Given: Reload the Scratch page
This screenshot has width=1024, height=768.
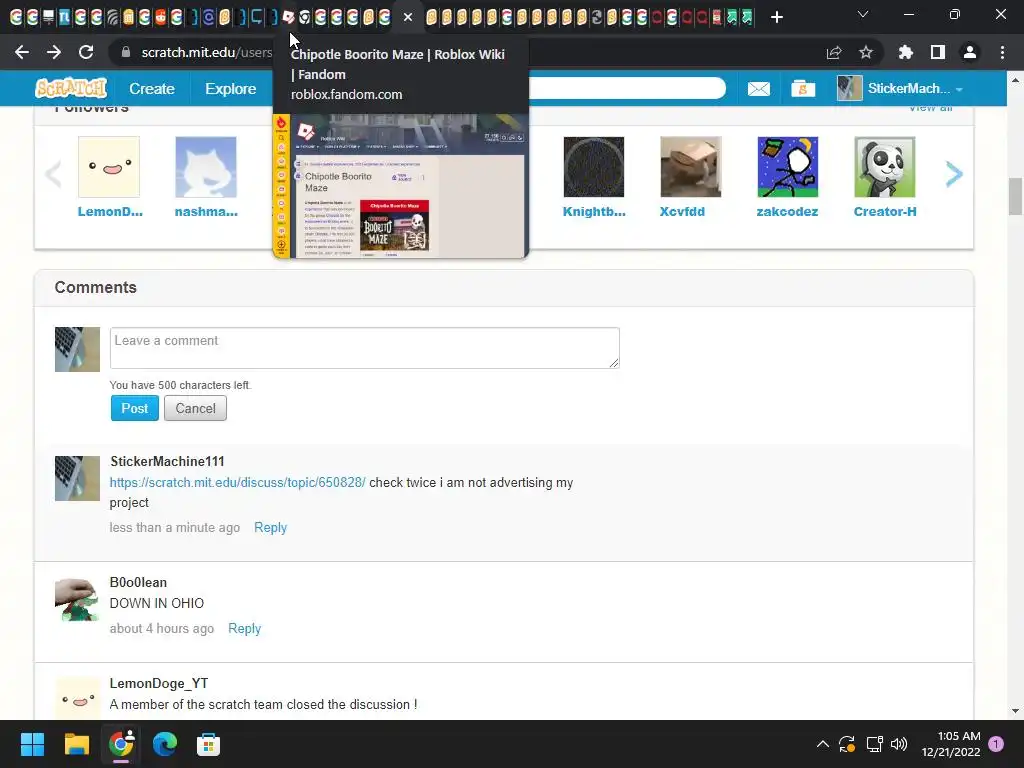Looking at the screenshot, I should click(86, 52).
